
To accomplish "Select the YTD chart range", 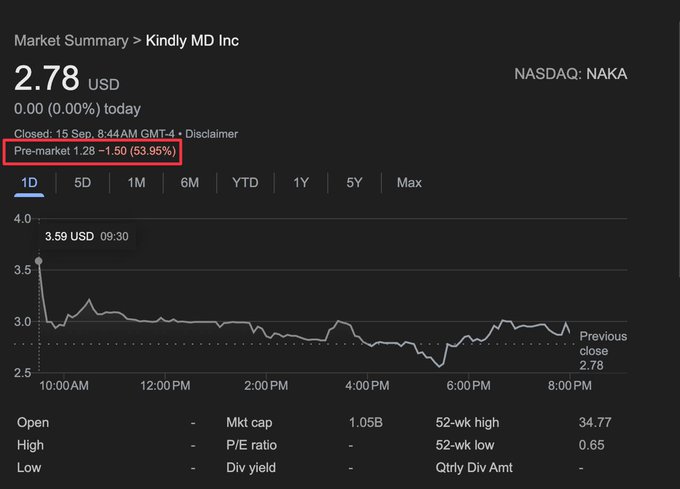I will click(x=245, y=183).
